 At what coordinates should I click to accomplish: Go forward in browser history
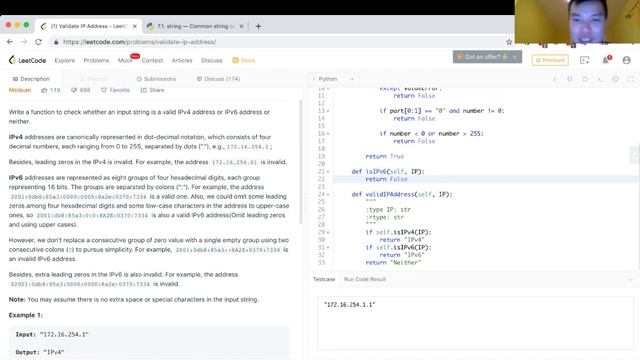24,42
